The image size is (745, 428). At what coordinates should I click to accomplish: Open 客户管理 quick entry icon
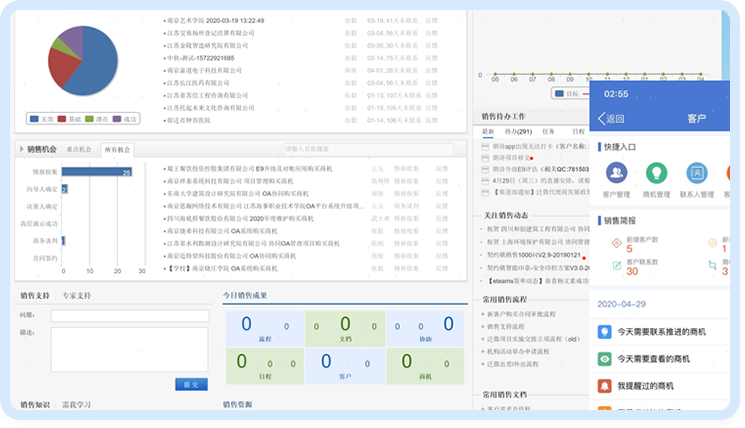pos(616,172)
